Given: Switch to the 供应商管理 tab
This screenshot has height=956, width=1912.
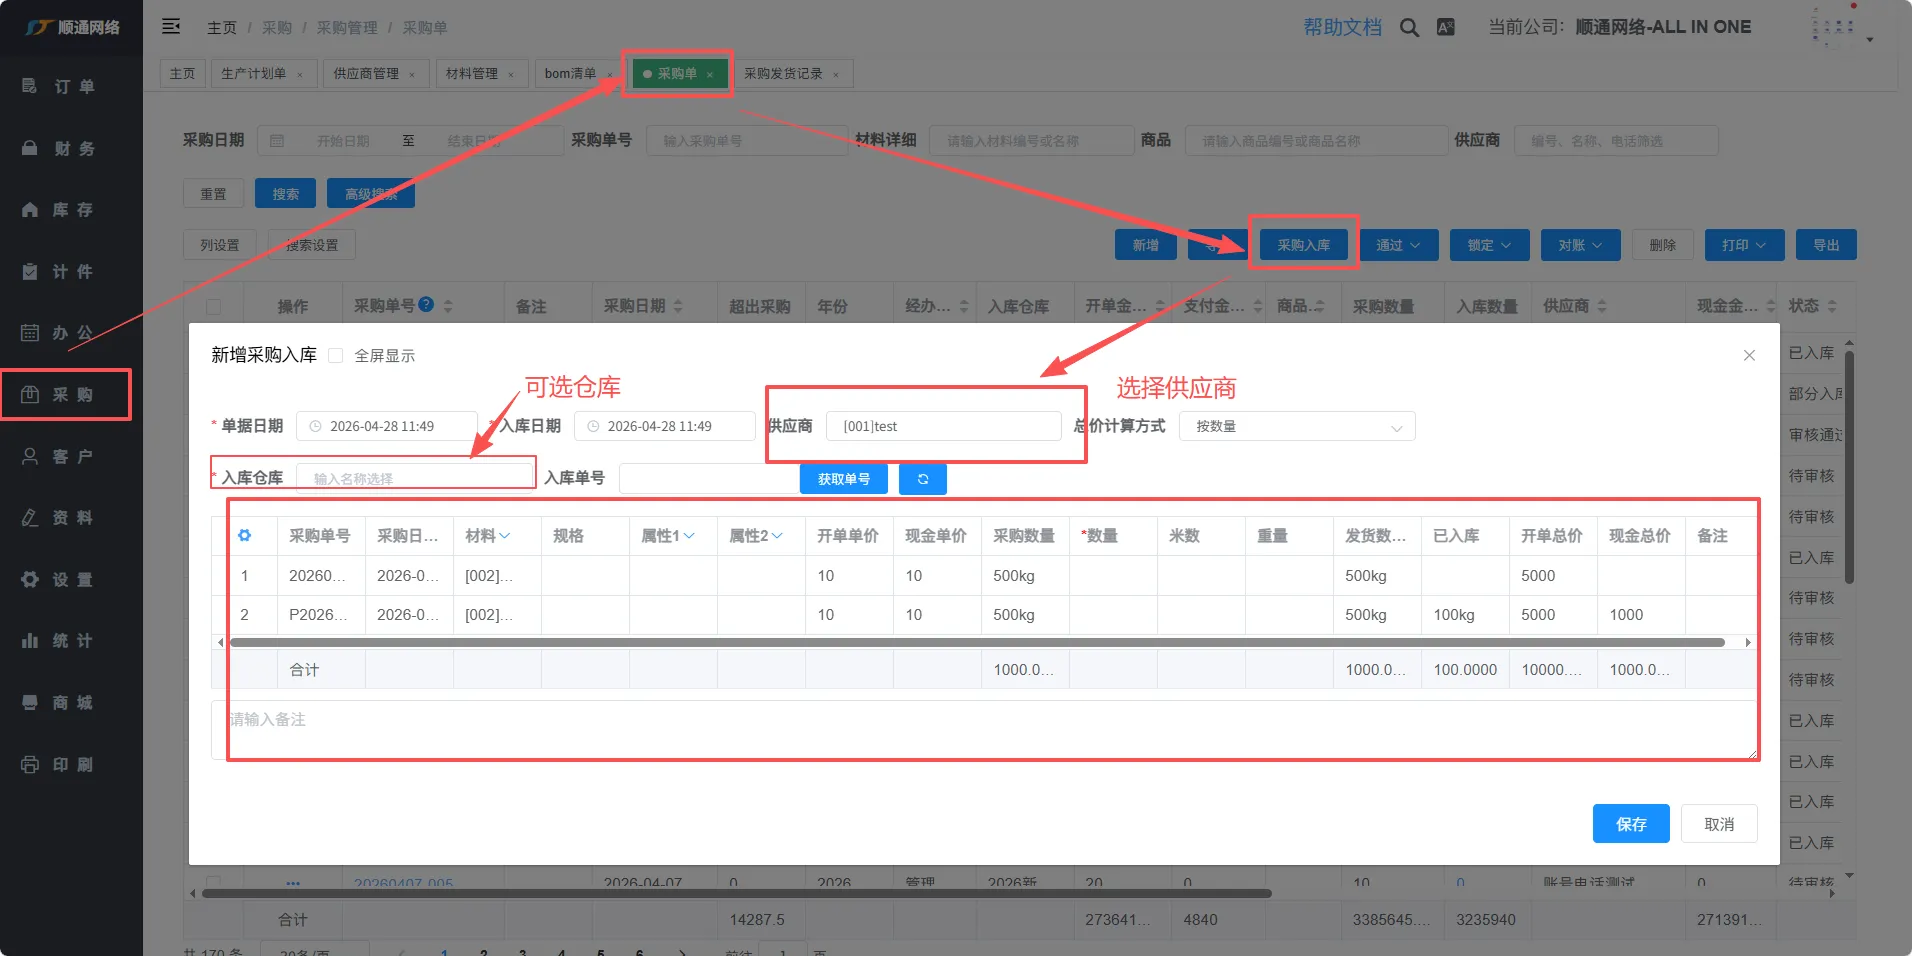Looking at the screenshot, I should point(365,74).
